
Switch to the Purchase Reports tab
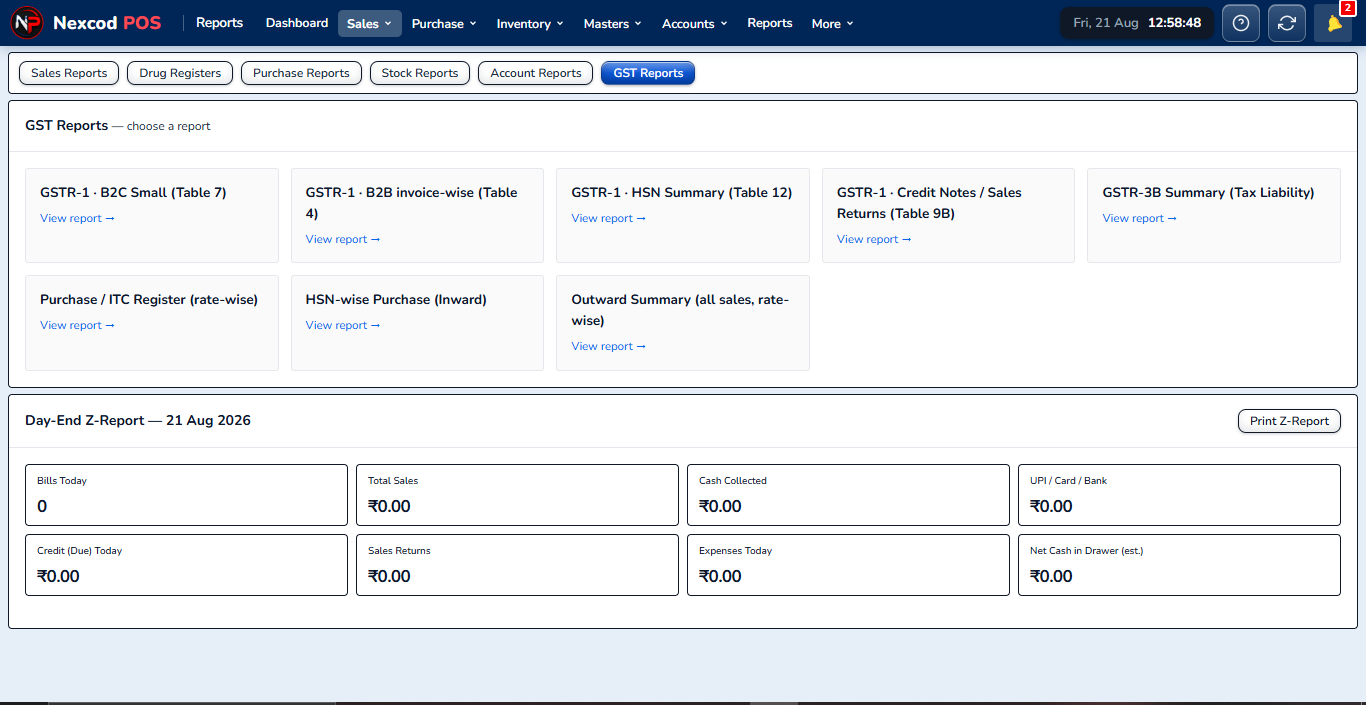click(x=301, y=73)
